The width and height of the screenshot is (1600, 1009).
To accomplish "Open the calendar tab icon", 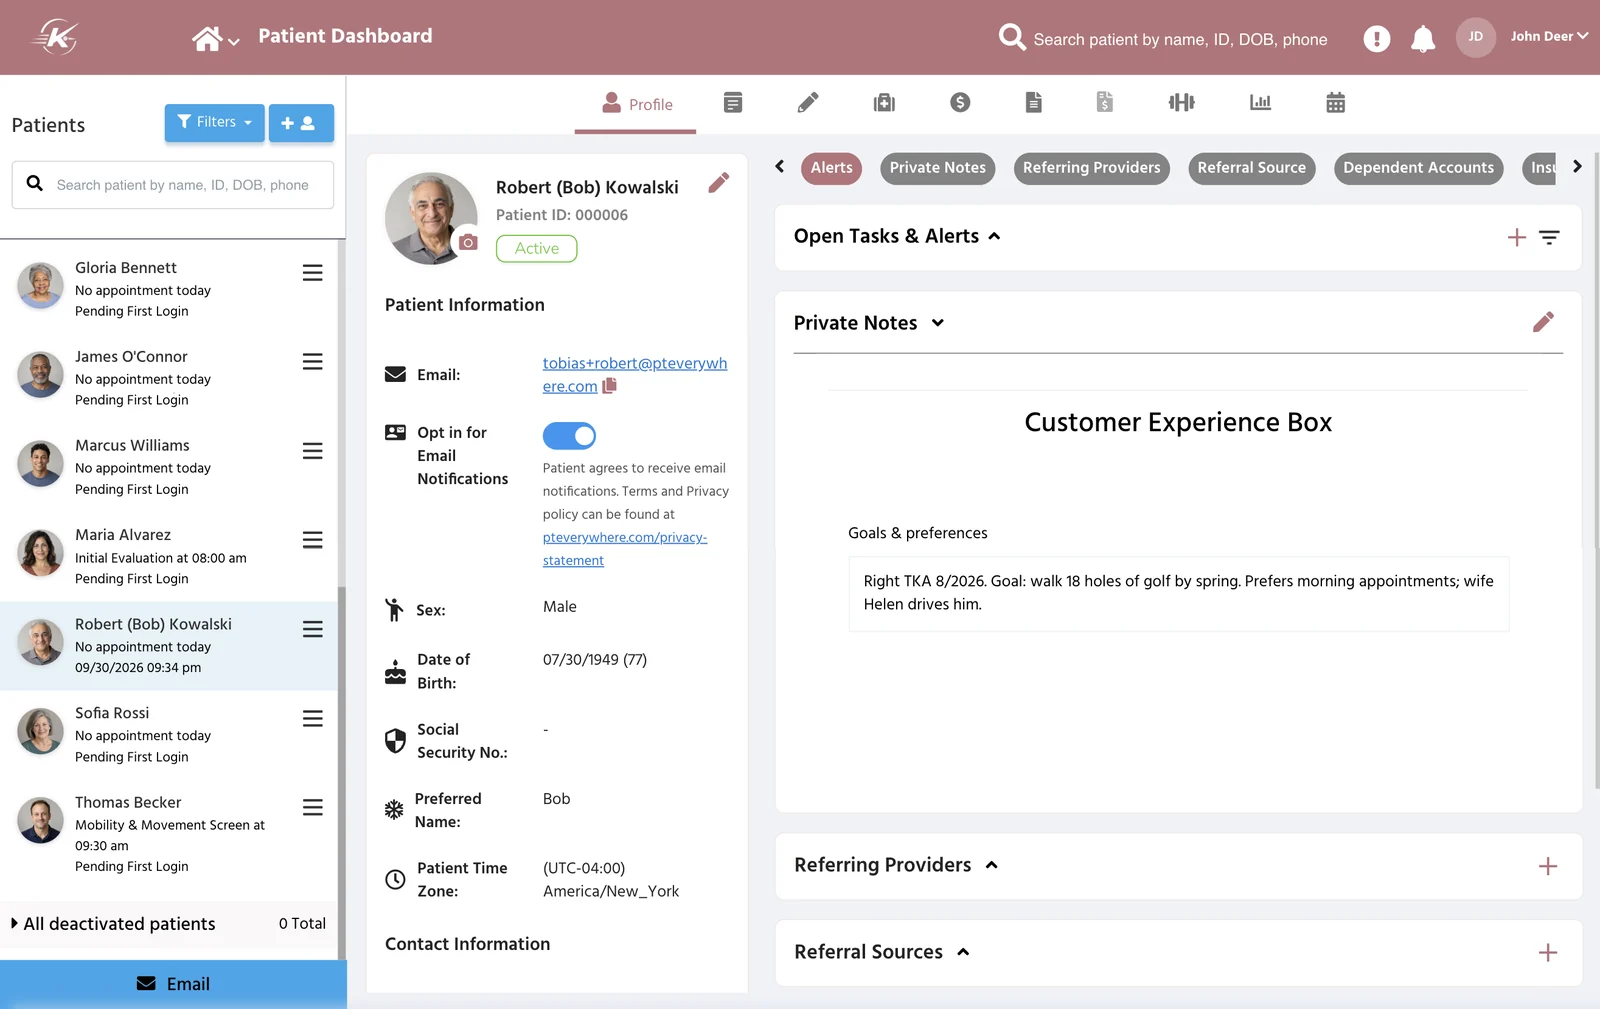I will click(1336, 102).
